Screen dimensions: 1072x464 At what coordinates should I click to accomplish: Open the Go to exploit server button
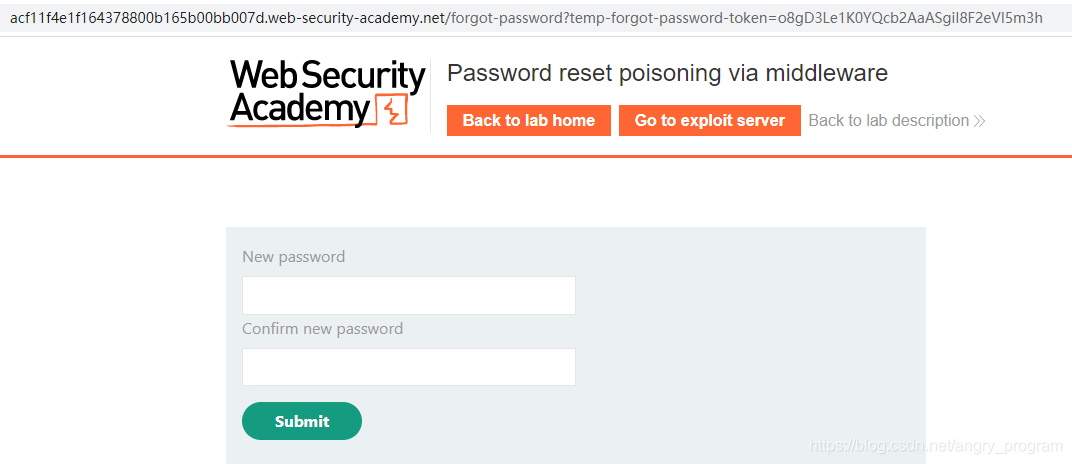[x=709, y=120]
